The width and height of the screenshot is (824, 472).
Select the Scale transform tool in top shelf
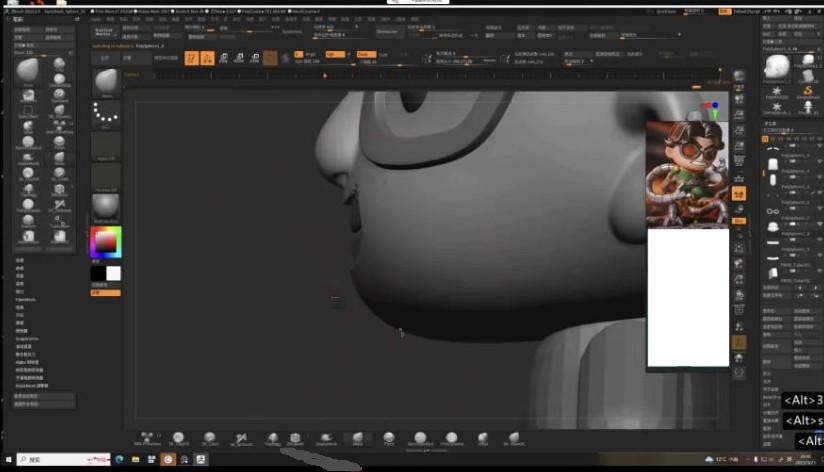click(240, 59)
